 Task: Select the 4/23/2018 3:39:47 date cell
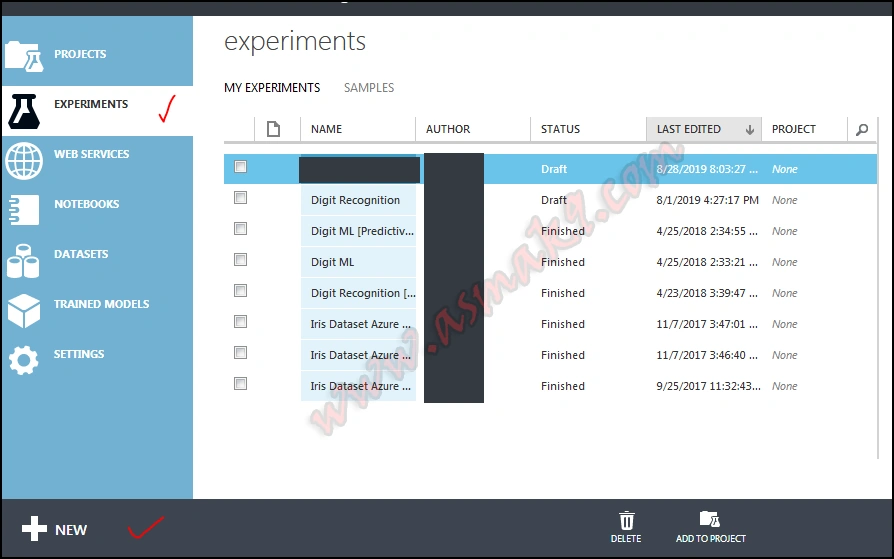point(707,293)
